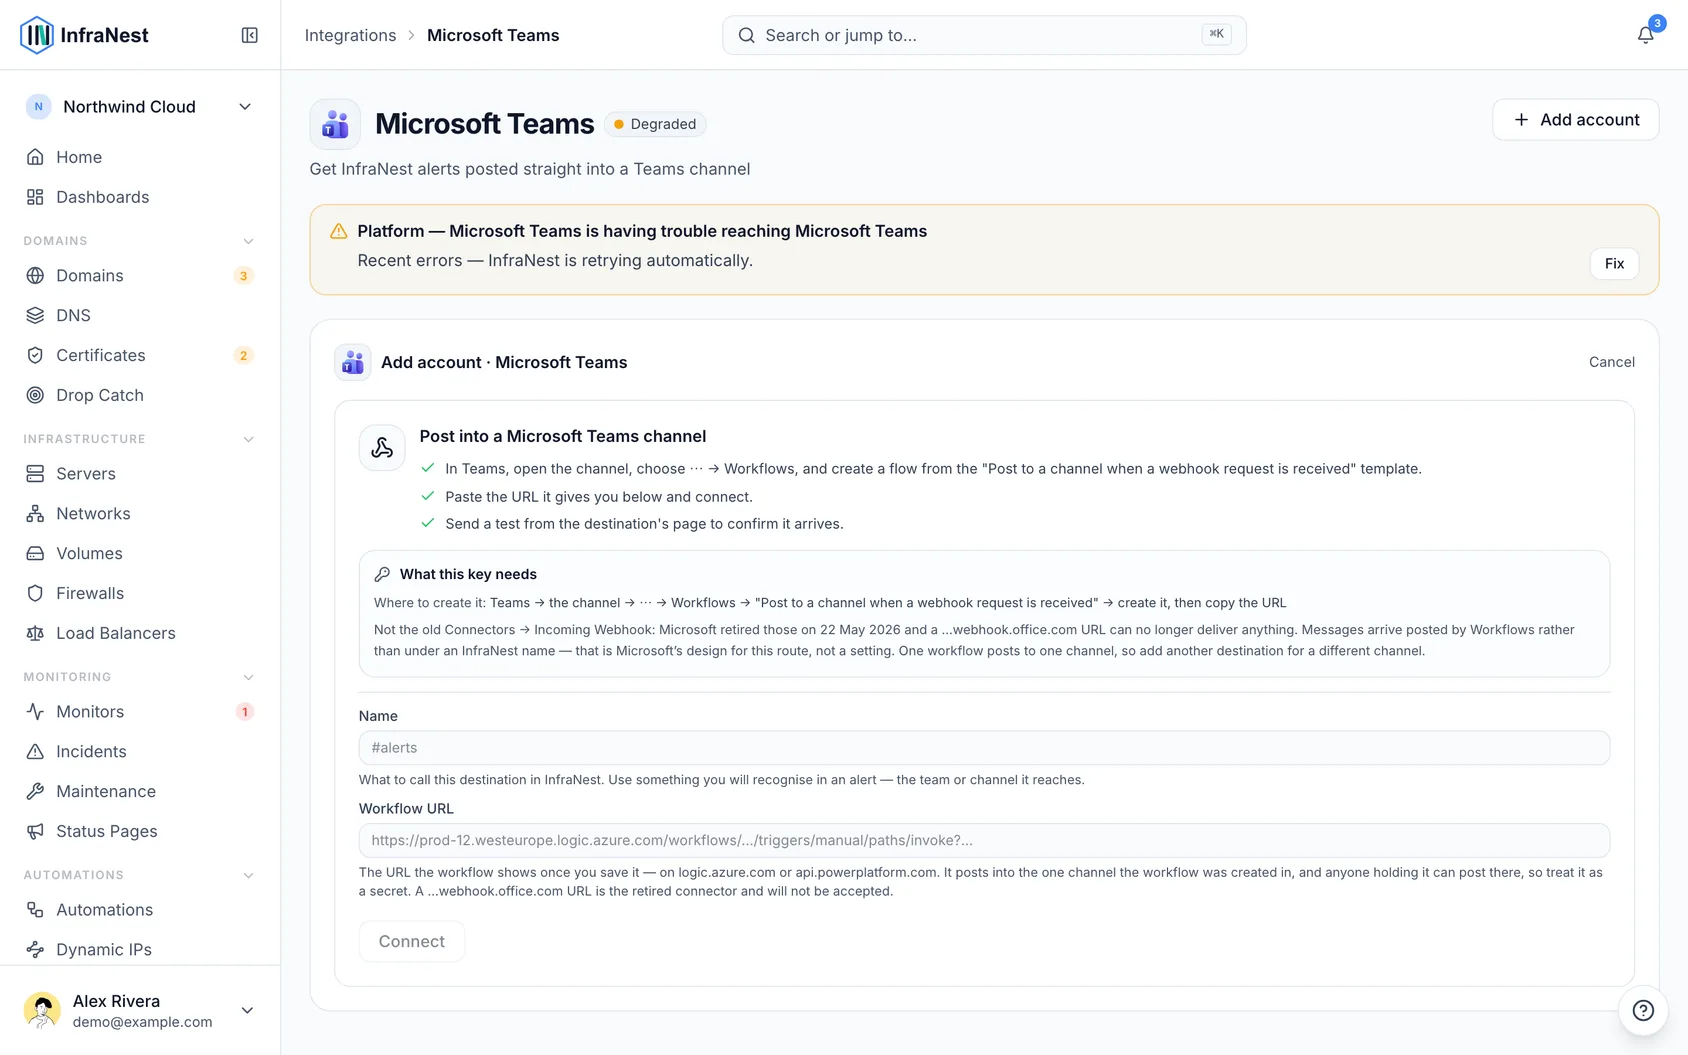
Task: Collapse the Infrastructure sidebar section
Action: 248,439
